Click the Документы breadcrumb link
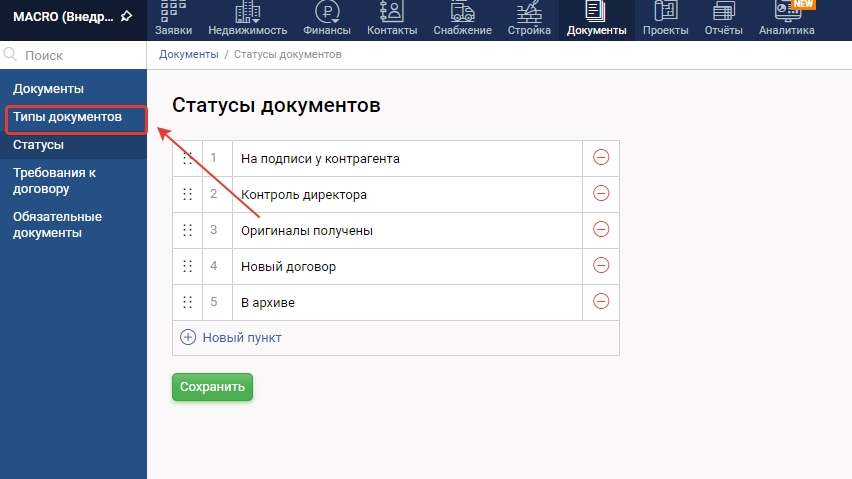The width and height of the screenshot is (852, 479). (x=188, y=54)
